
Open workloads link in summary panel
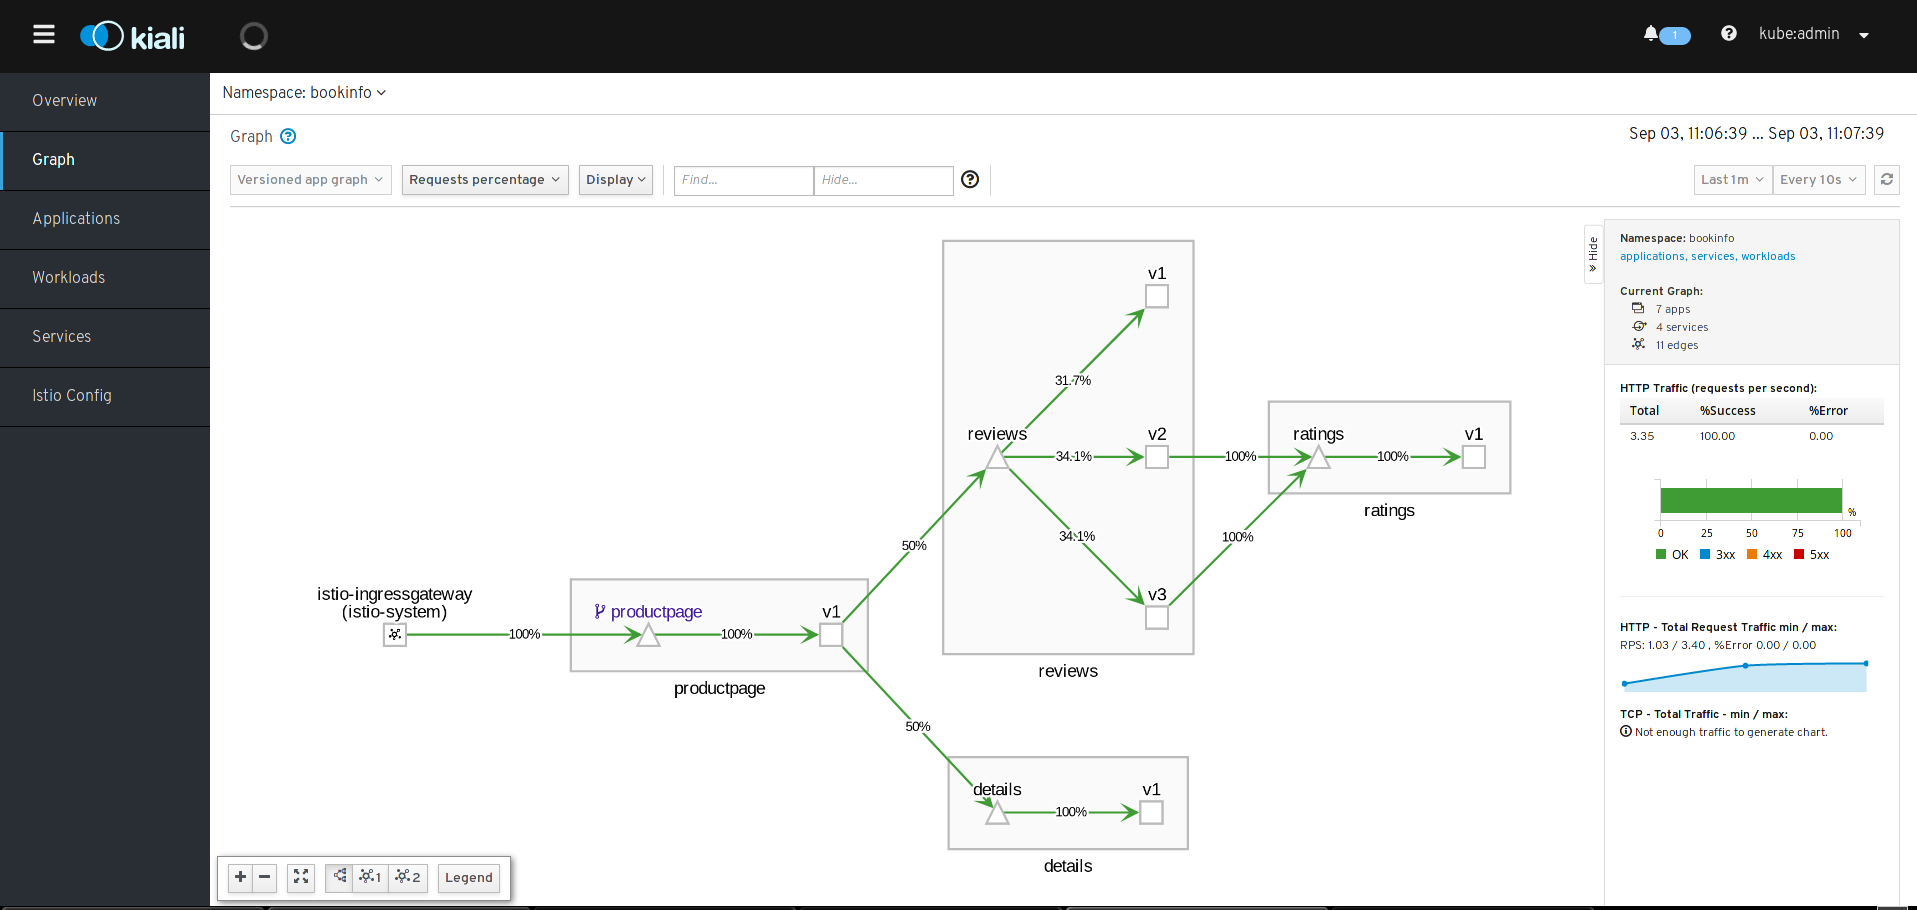point(1768,257)
